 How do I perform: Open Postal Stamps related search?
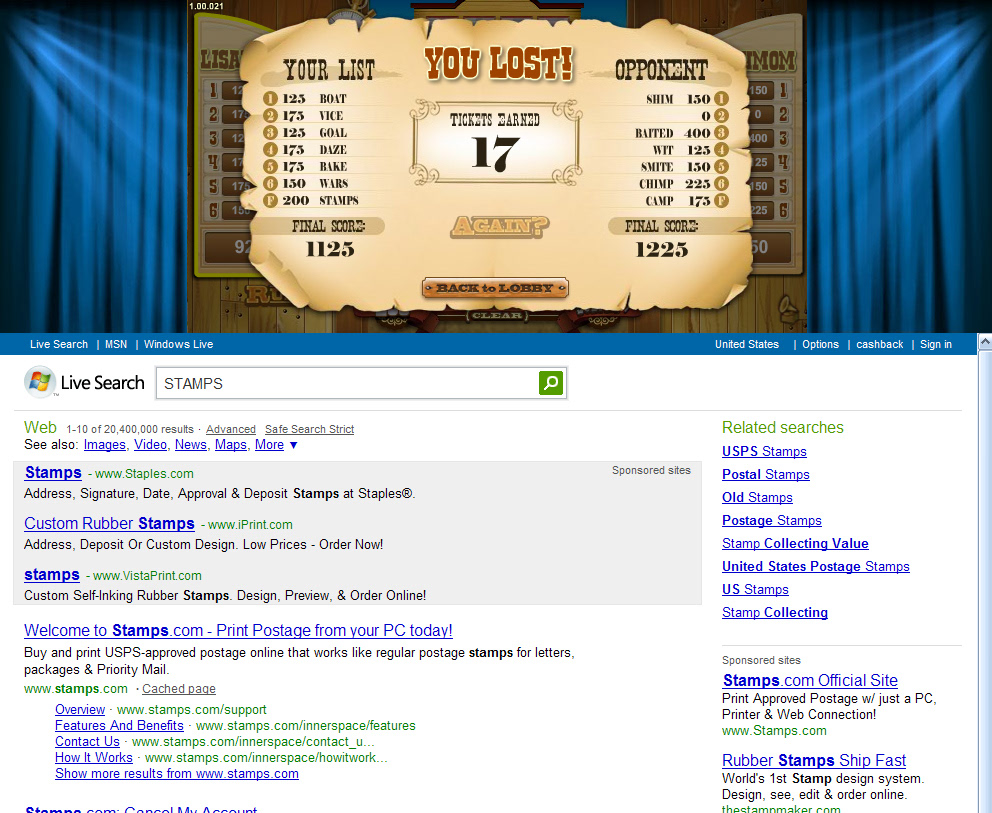click(766, 475)
